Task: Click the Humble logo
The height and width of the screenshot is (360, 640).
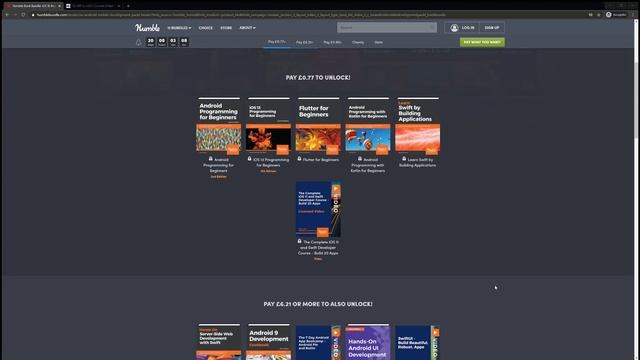Action: point(147,28)
